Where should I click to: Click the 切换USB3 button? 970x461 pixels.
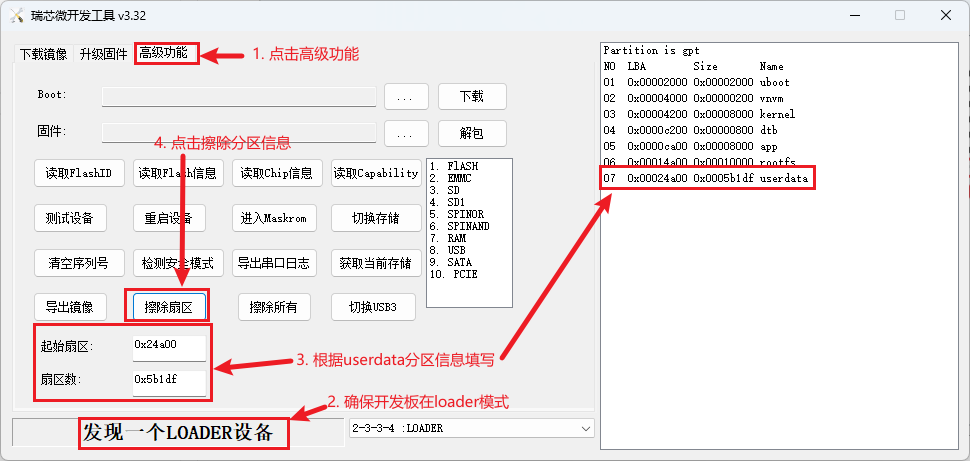(373, 308)
